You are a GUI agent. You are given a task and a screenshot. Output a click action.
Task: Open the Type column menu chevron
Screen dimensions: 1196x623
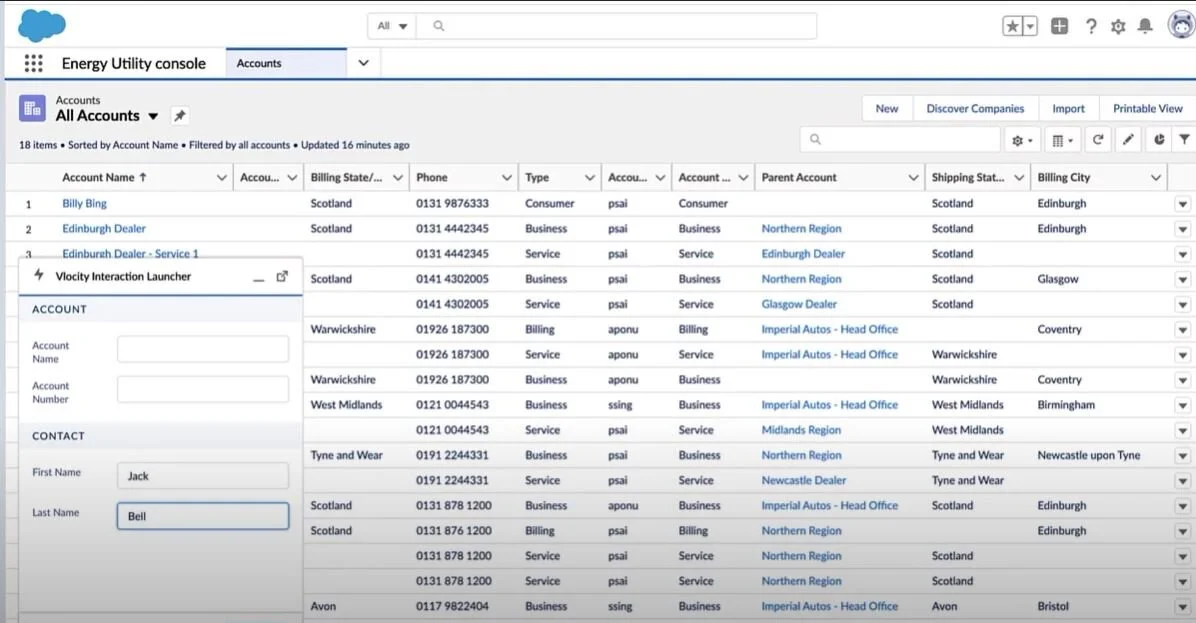(590, 178)
